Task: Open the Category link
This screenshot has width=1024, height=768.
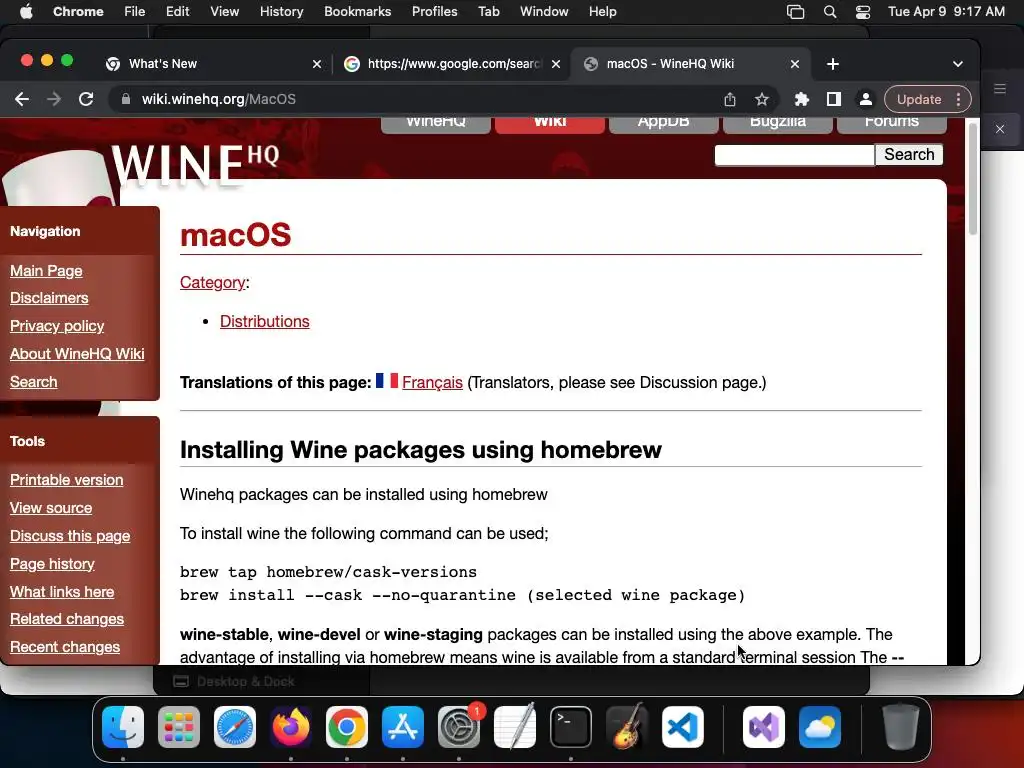Action: (212, 283)
